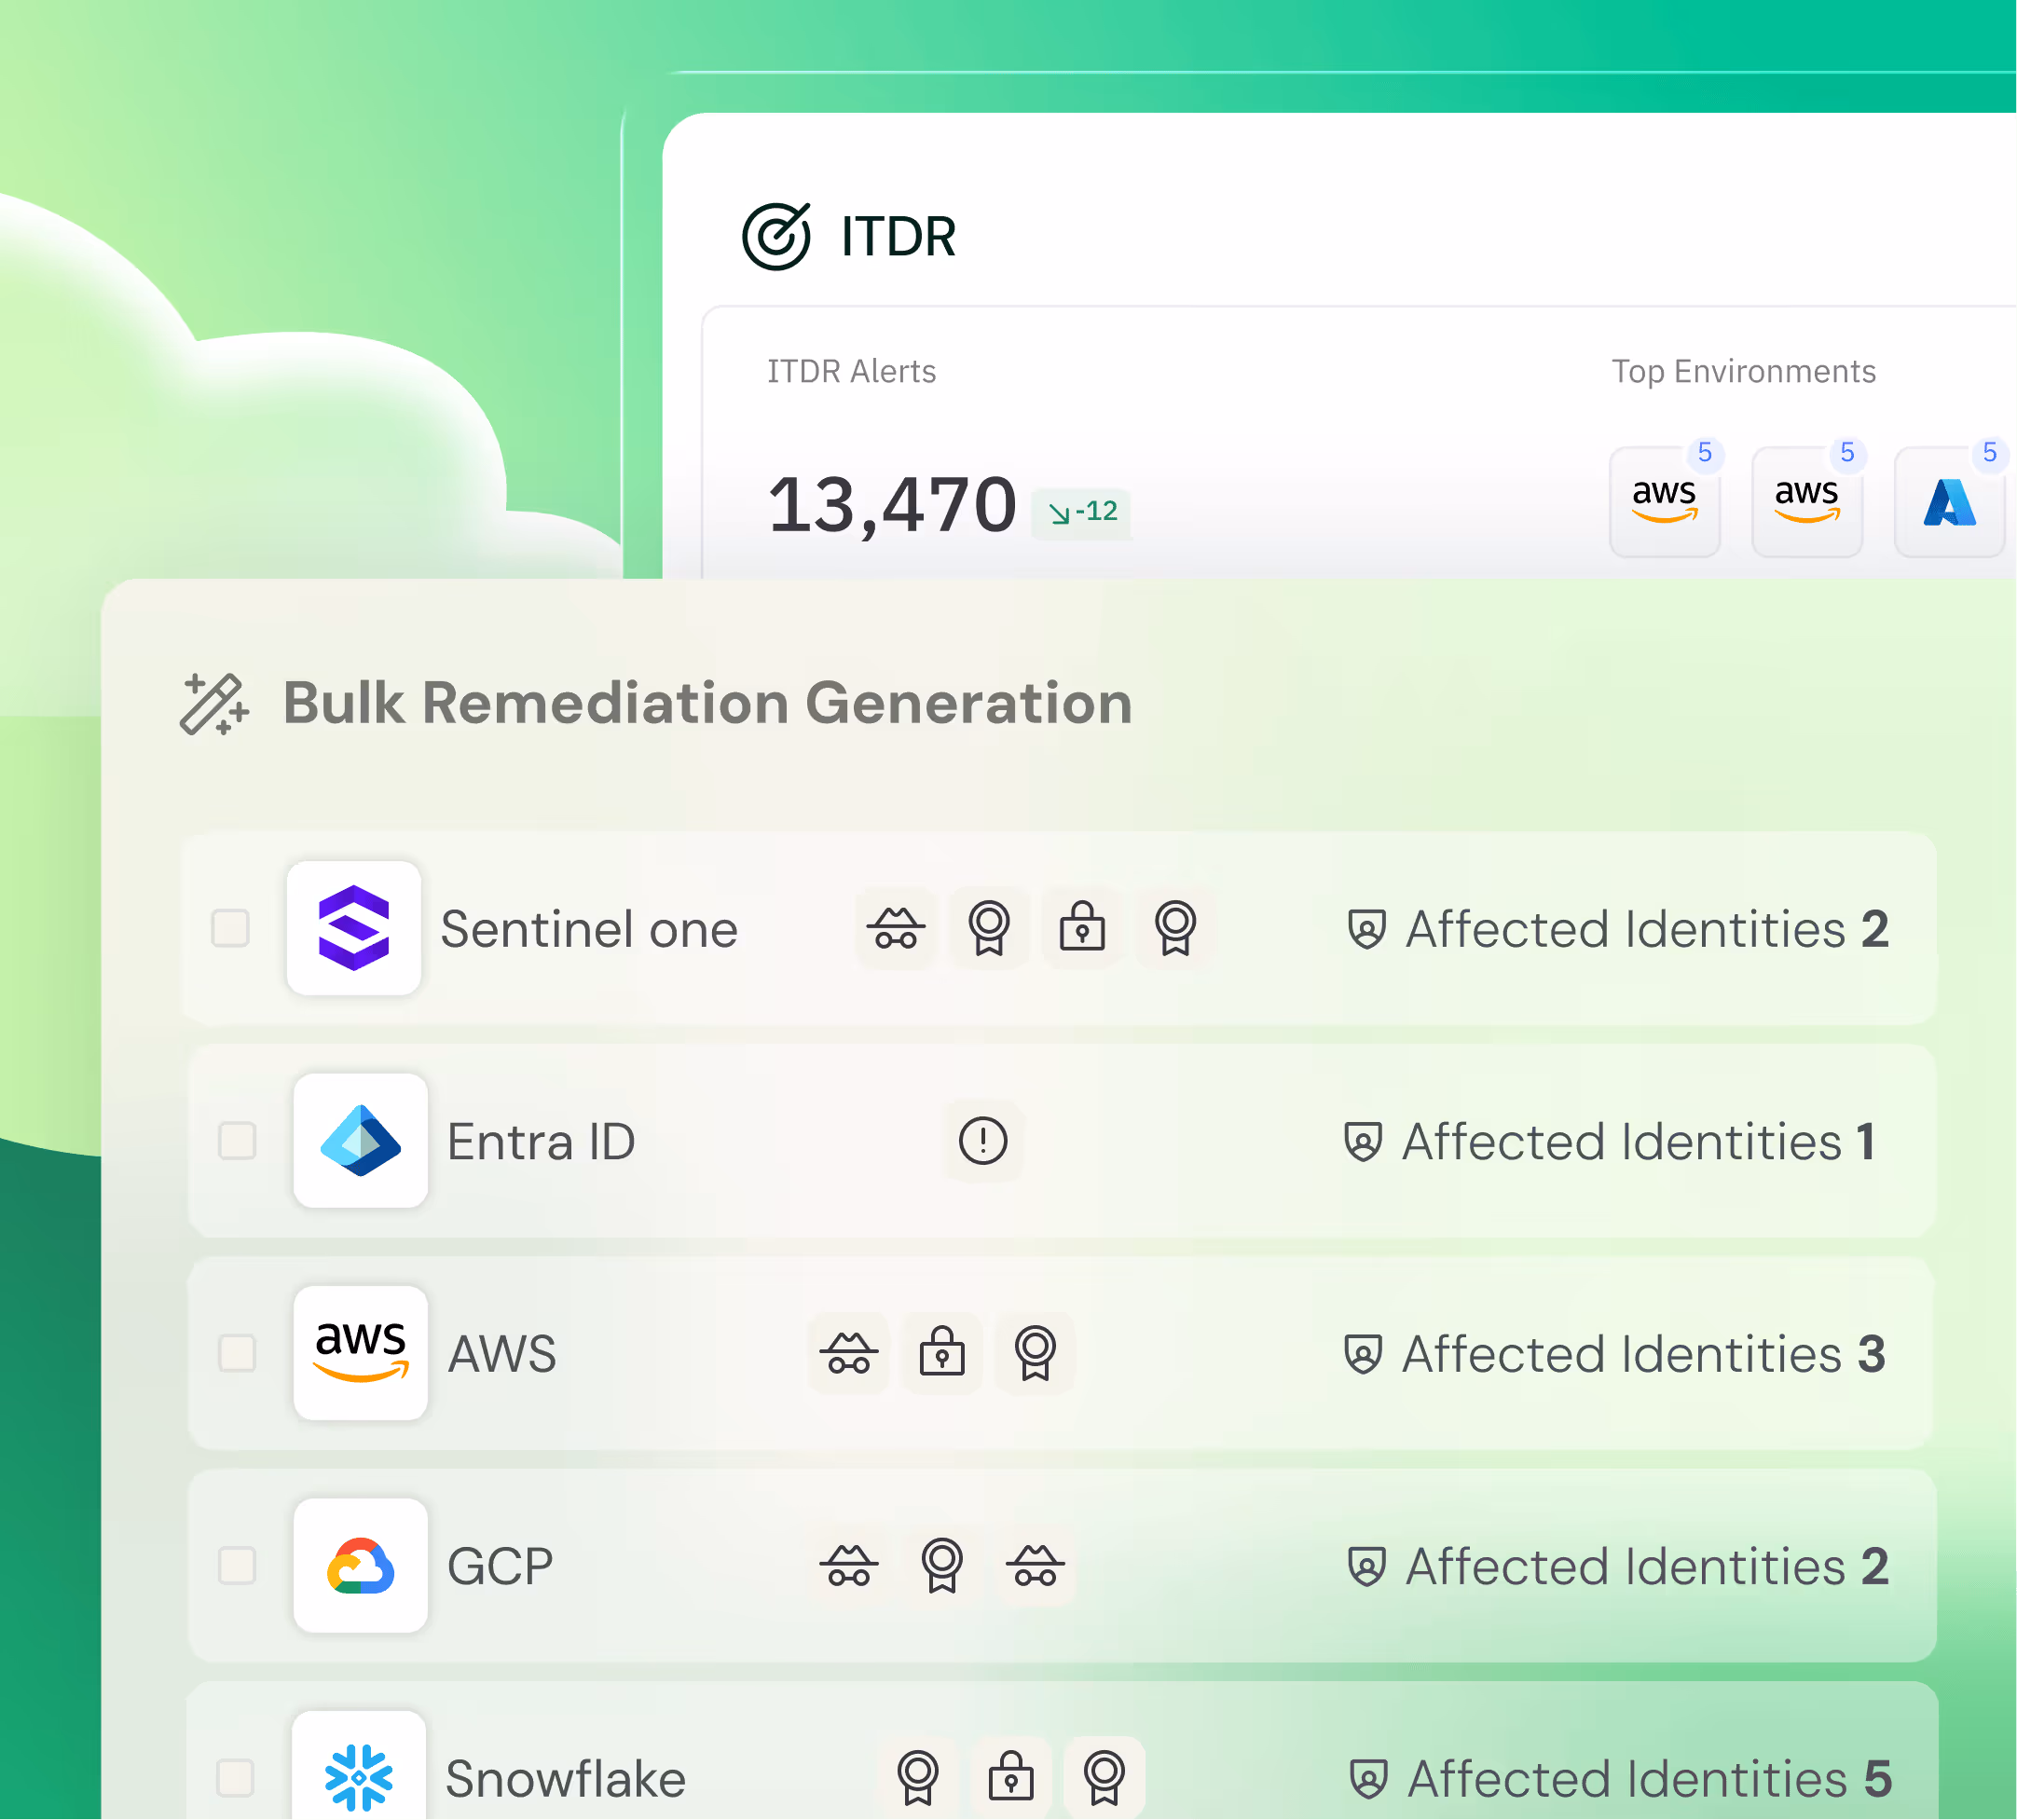Click the 5 badge on second AWS tile

pos(1847,453)
